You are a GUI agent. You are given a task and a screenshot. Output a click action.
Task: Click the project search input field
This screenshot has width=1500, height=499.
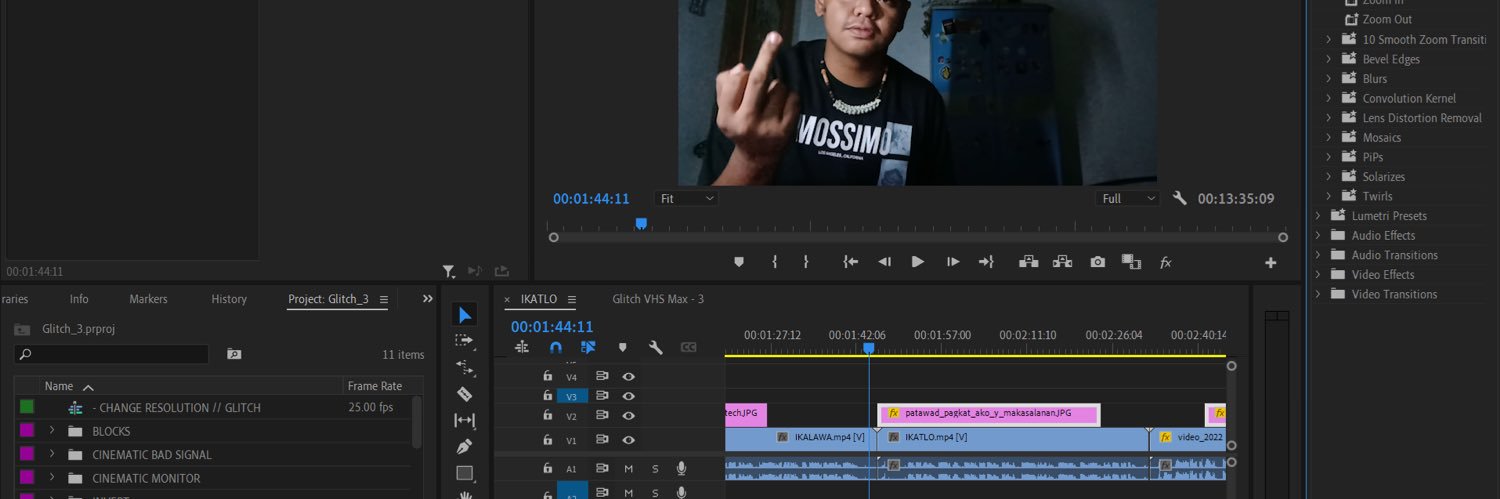point(111,354)
